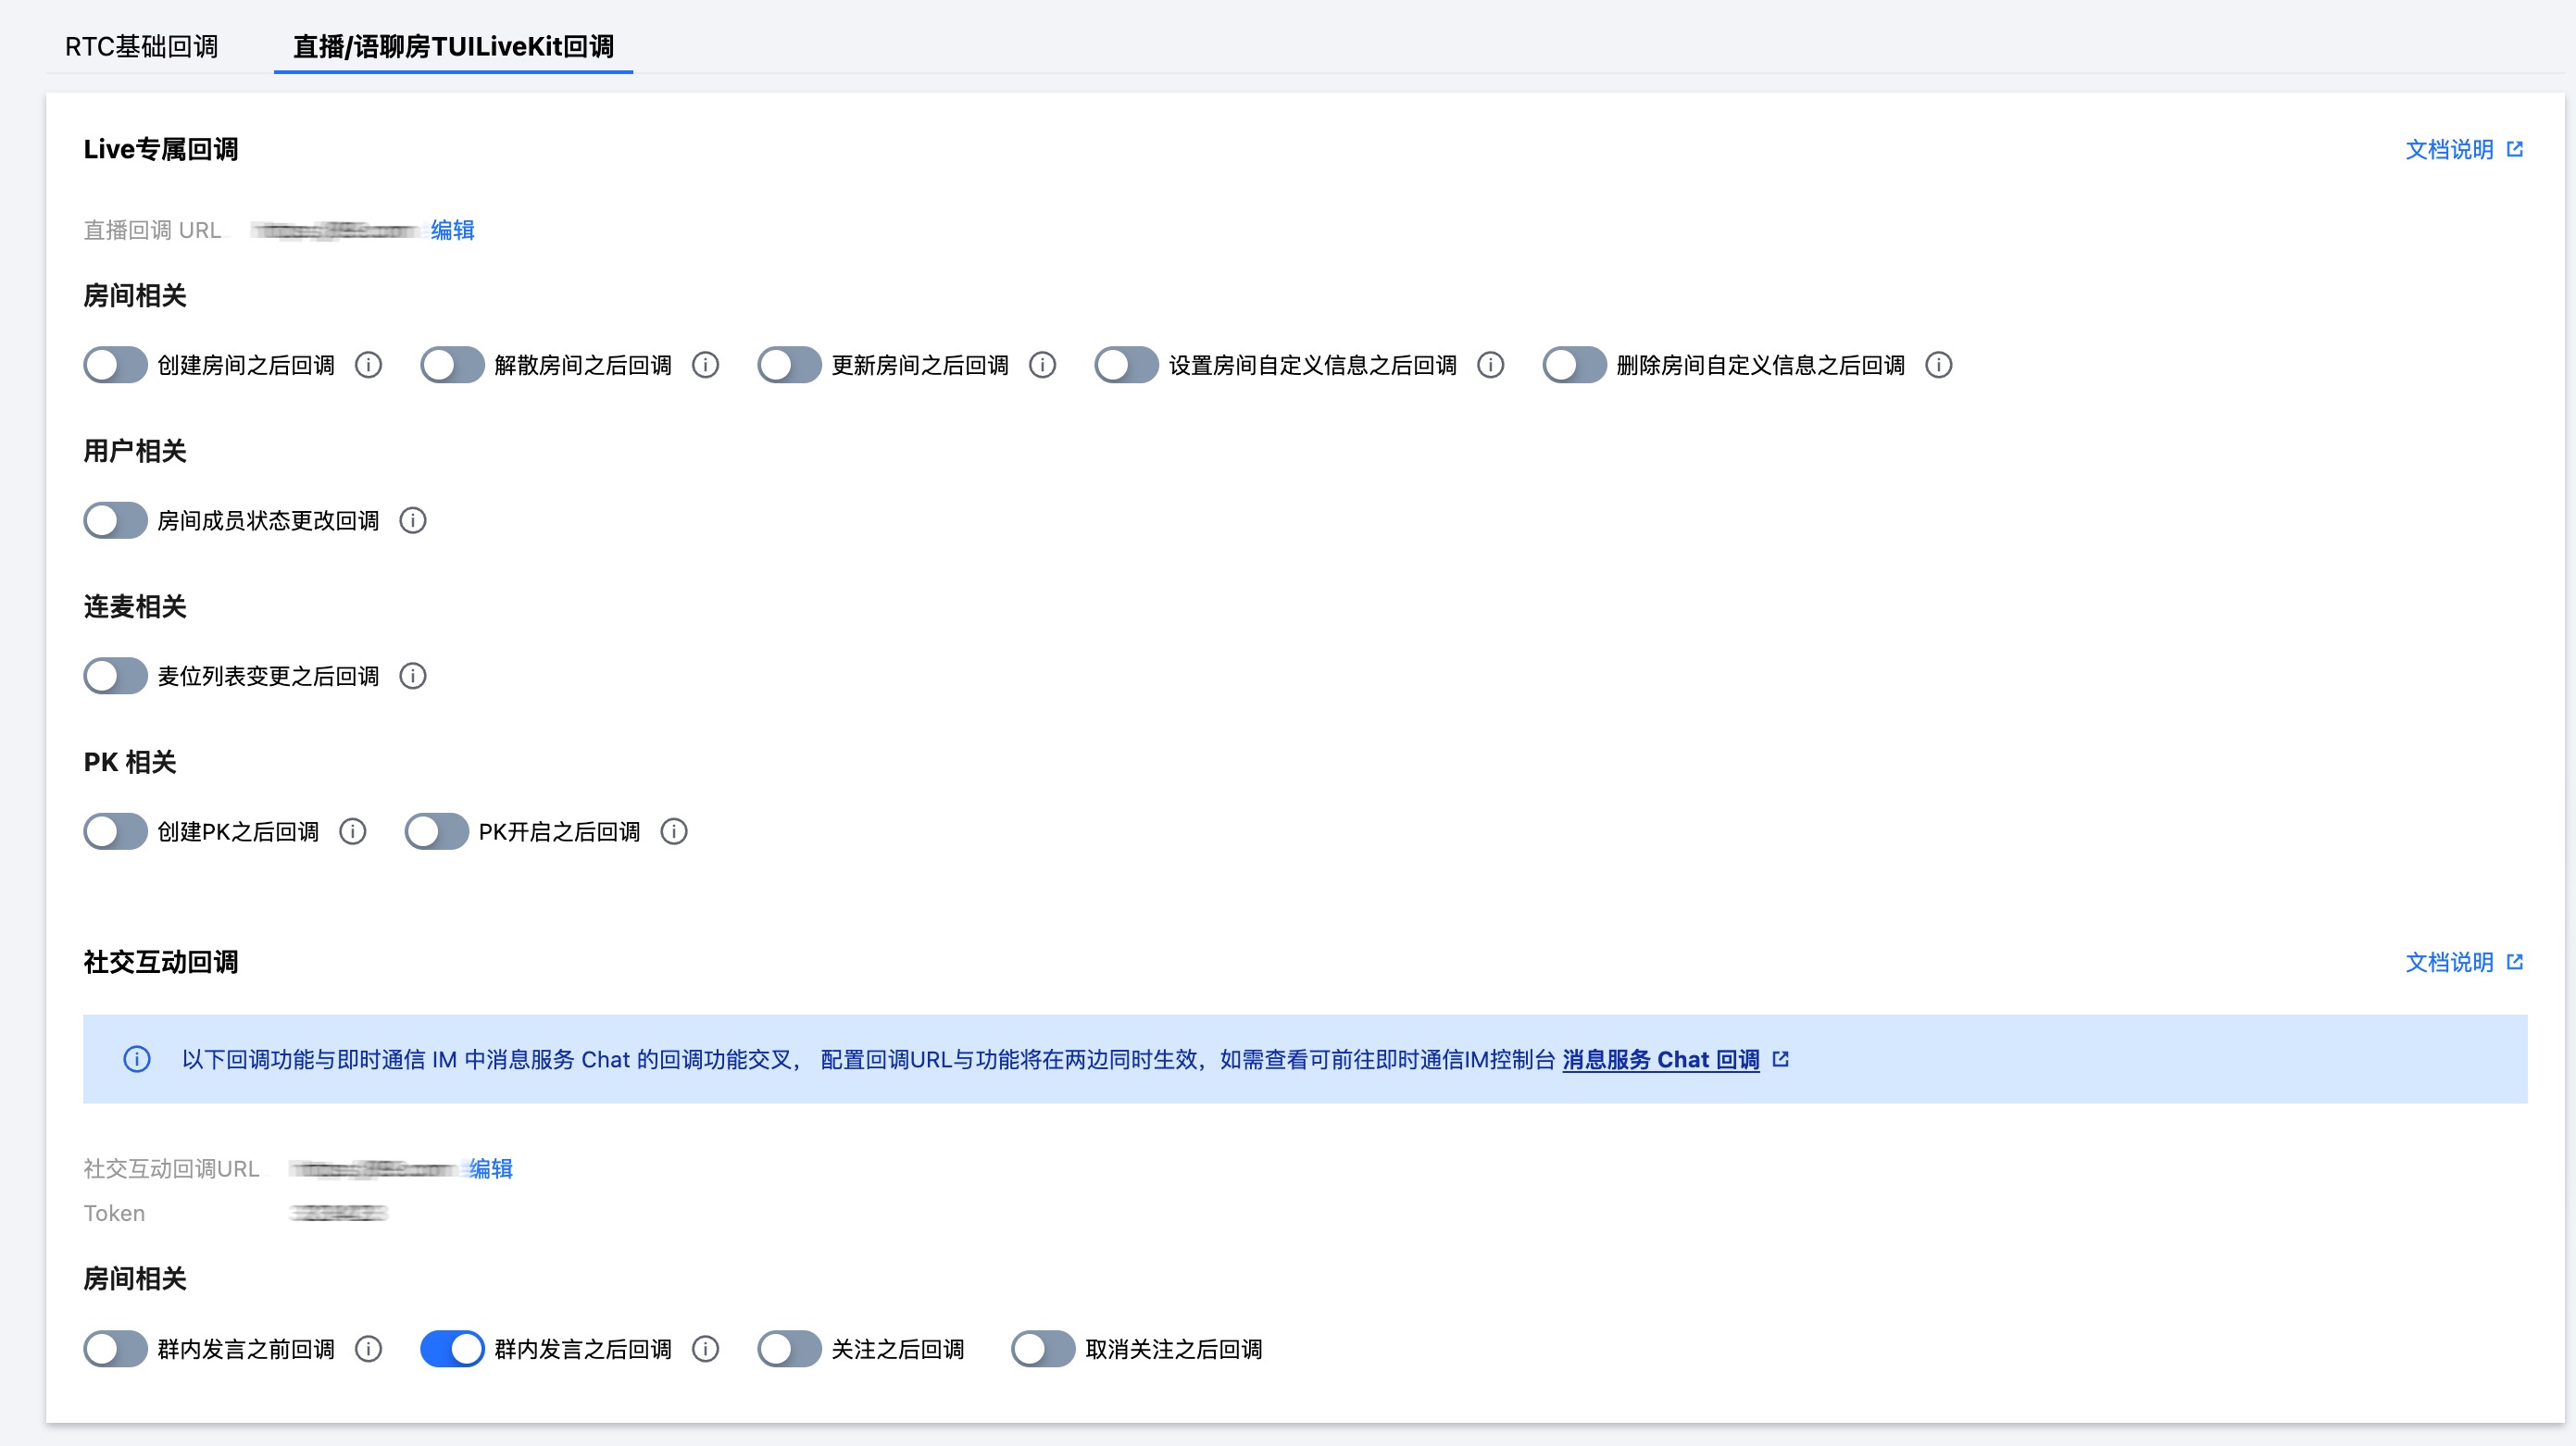The width and height of the screenshot is (2576, 1446).
Task: Click external link icon after 消息服务 Chat 回调
Action: pos(1781,1059)
